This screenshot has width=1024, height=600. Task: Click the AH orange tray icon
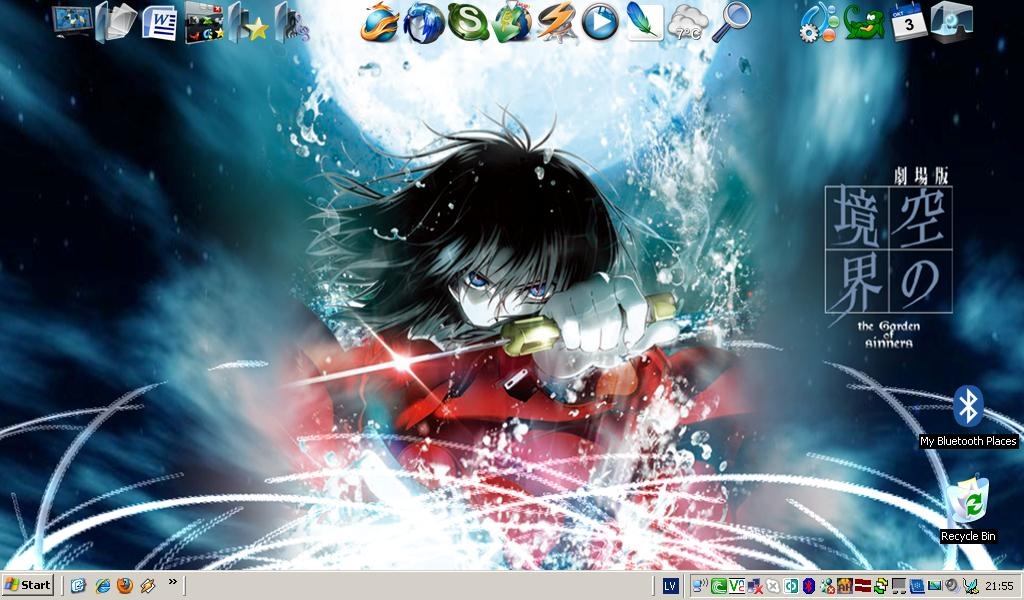click(844, 586)
